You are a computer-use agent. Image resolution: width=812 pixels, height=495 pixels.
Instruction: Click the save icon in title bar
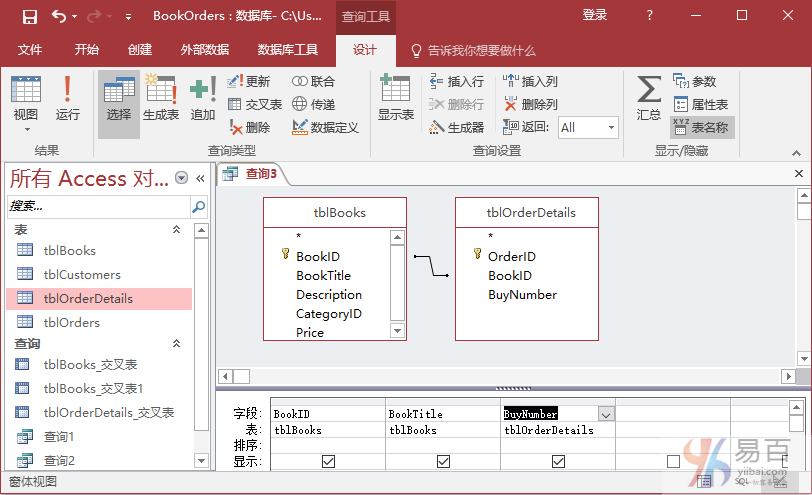click(x=30, y=16)
